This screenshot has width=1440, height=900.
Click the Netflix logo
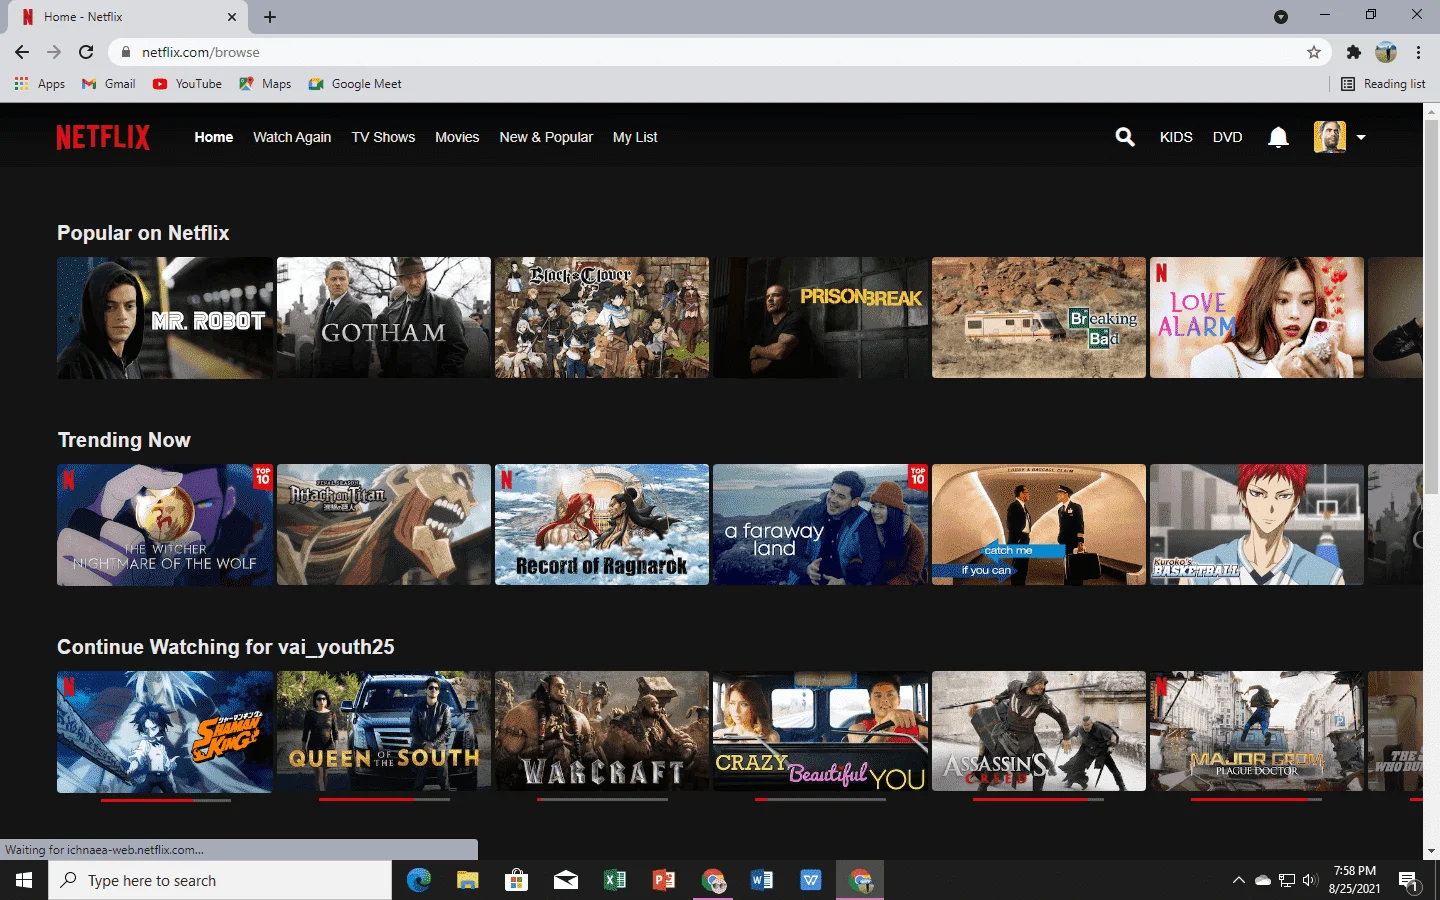pyautogui.click(x=103, y=137)
